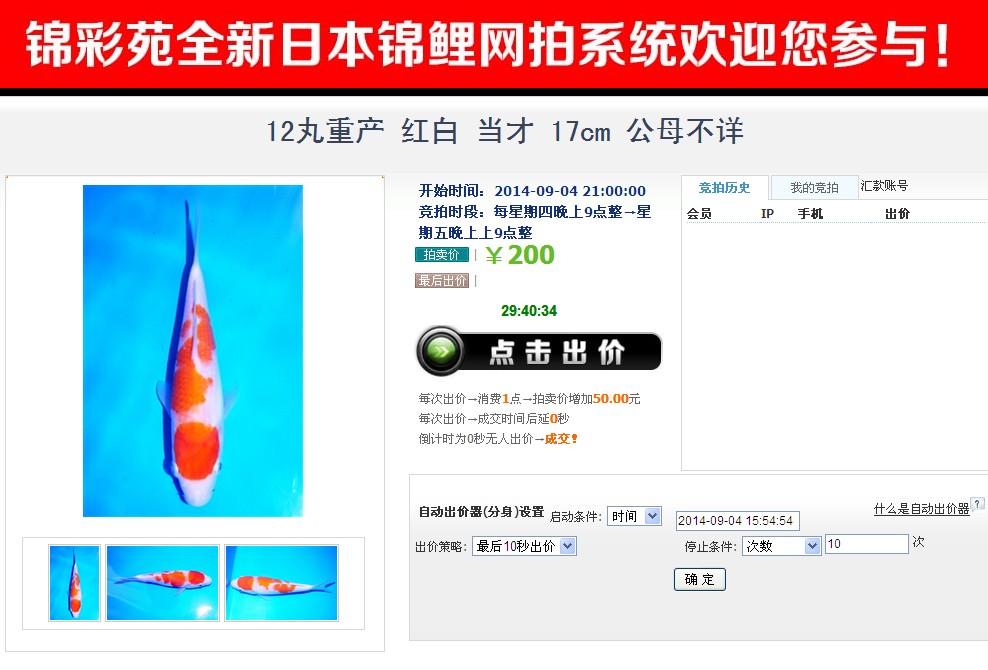Switch to the 我的竞拍 tab
The image size is (988, 670).
814,188
